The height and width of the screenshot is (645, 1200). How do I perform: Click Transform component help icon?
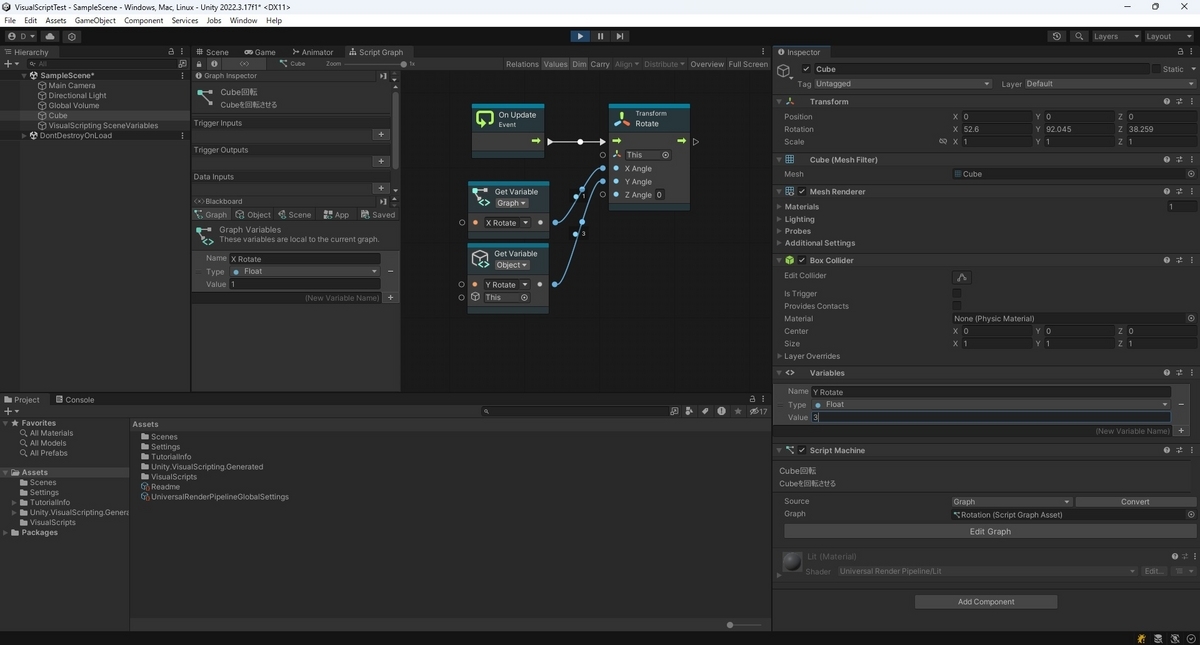pos(1167,101)
